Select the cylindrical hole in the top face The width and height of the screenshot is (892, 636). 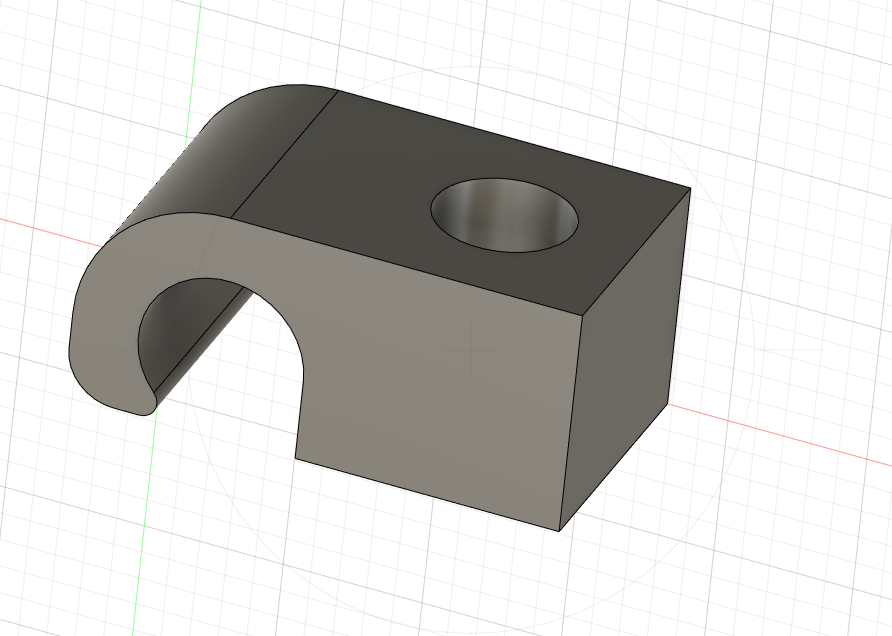coord(505,215)
